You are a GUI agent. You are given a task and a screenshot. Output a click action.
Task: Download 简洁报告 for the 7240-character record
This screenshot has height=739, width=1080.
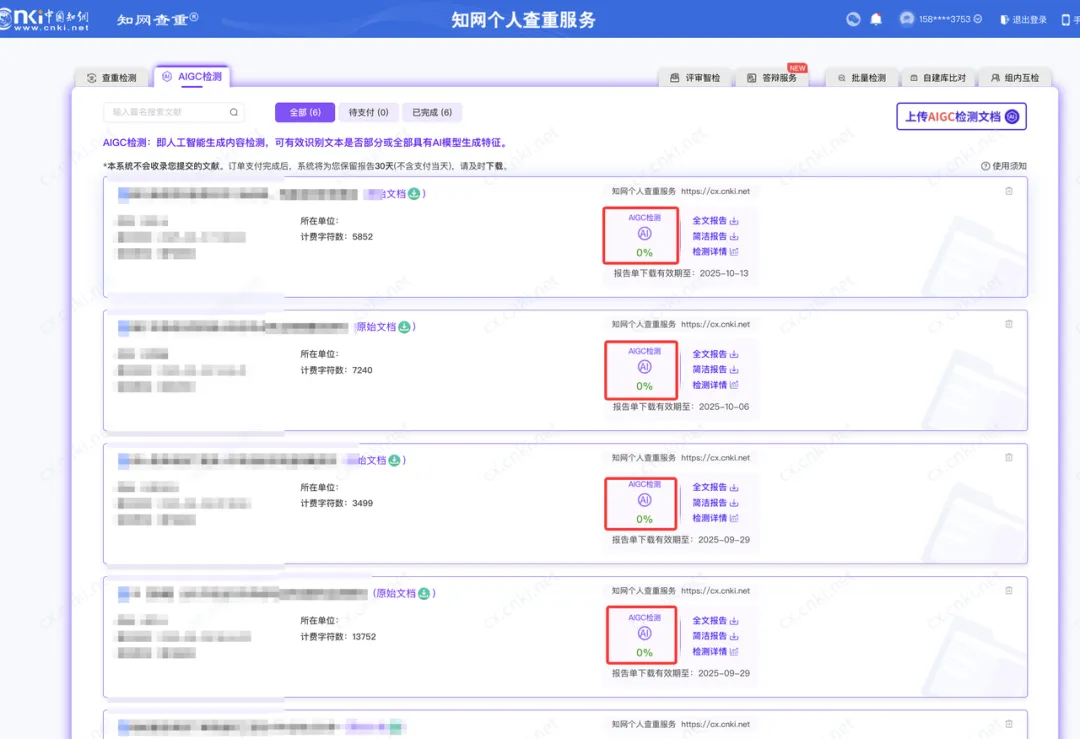(x=716, y=369)
